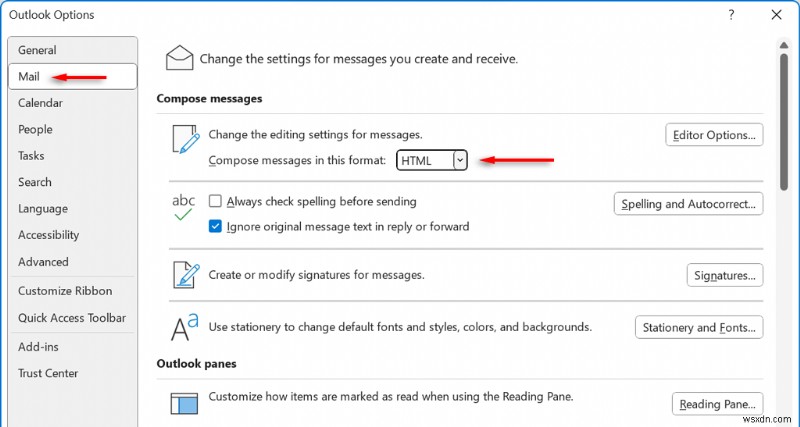Click 'Change the editing settings for messages' text
The width and height of the screenshot is (800, 427).
pyautogui.click(x=316, y=135)
